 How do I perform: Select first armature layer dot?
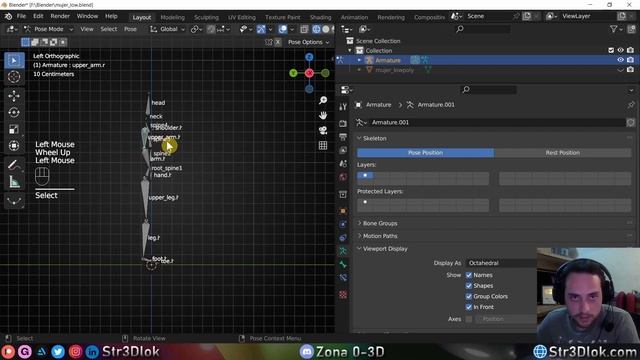(365, 176)
